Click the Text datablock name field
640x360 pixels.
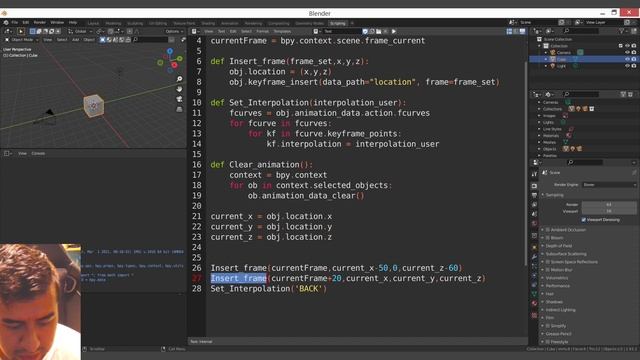tap(342, 31)
